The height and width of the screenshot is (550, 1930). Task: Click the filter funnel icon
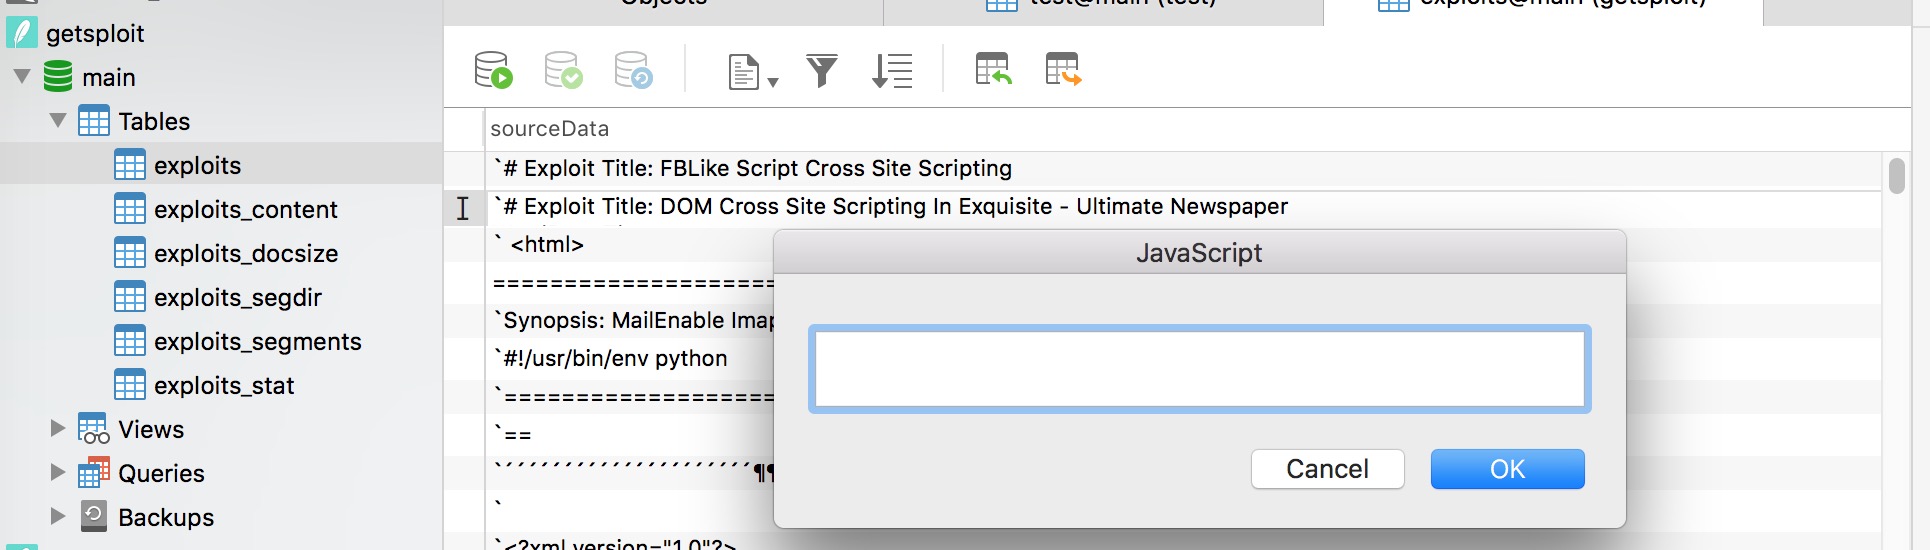[822, 70]
